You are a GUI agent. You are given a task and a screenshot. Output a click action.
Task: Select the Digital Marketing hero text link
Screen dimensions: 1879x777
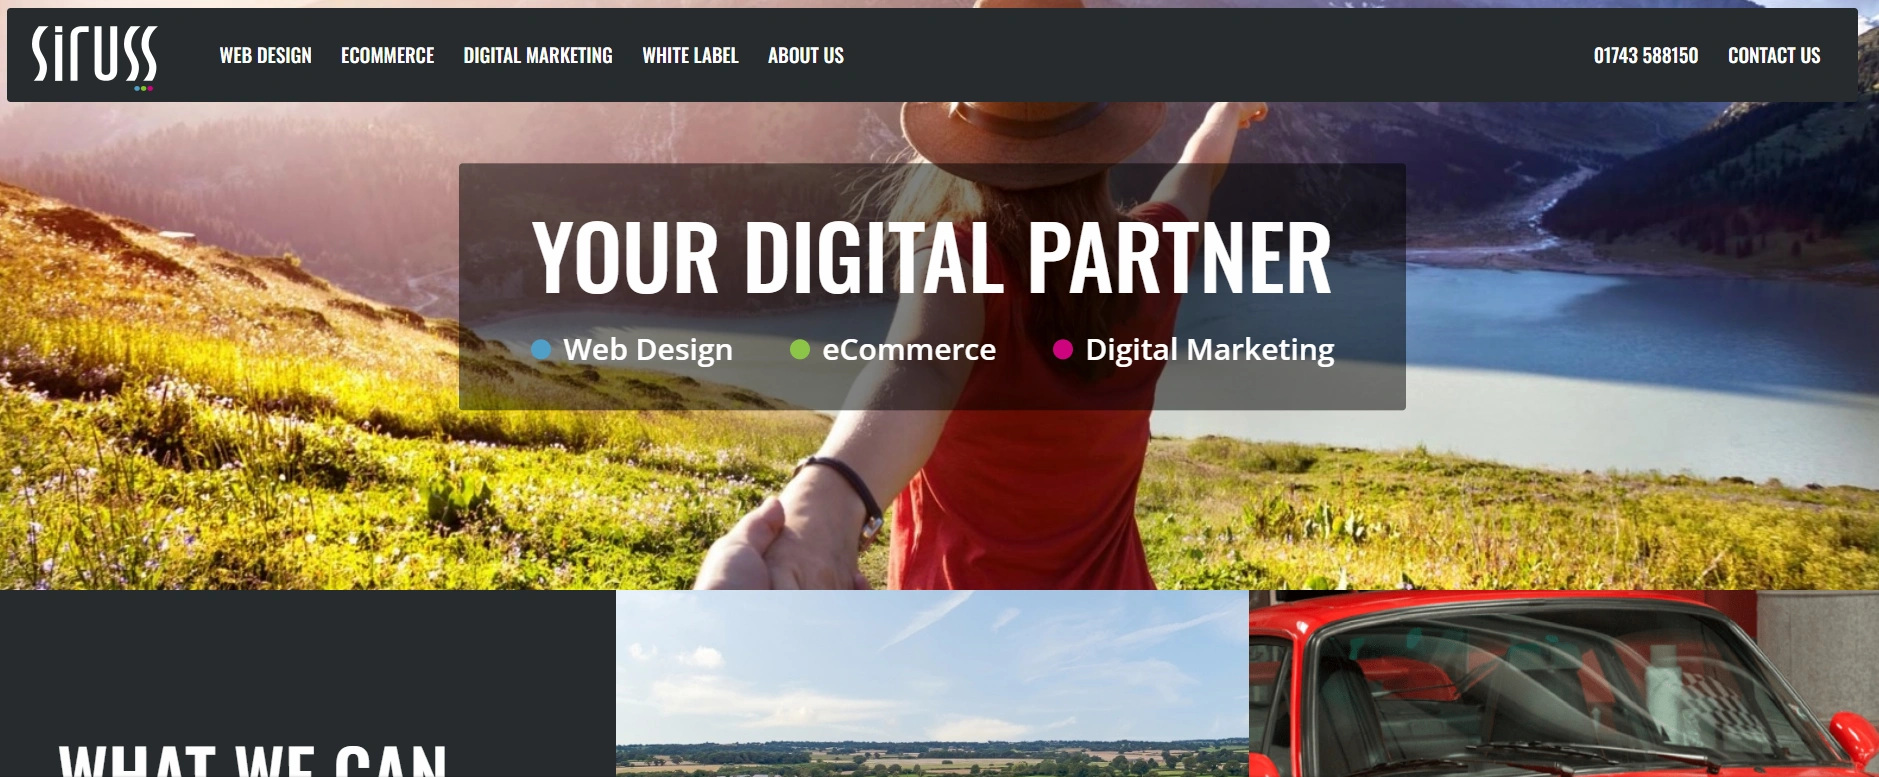[1210, 351]
